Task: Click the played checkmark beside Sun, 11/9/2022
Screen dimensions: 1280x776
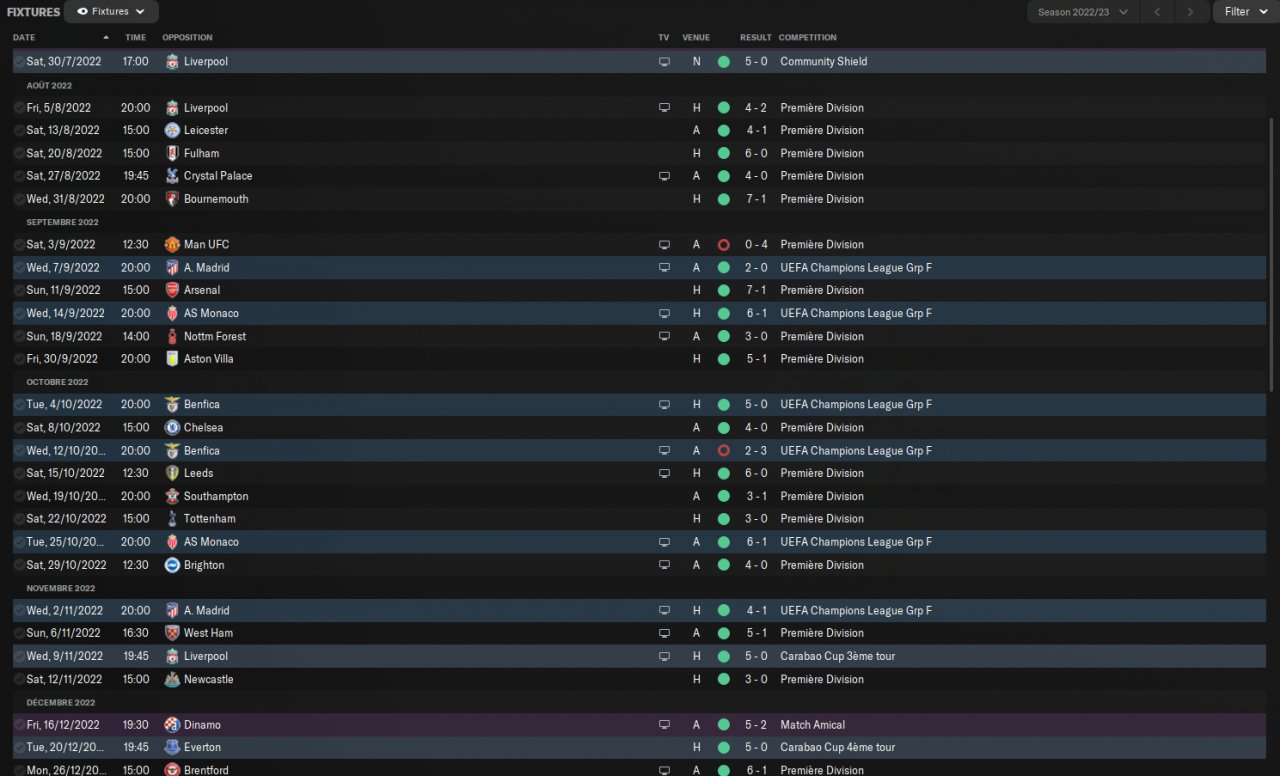Action: pos(19,290)
